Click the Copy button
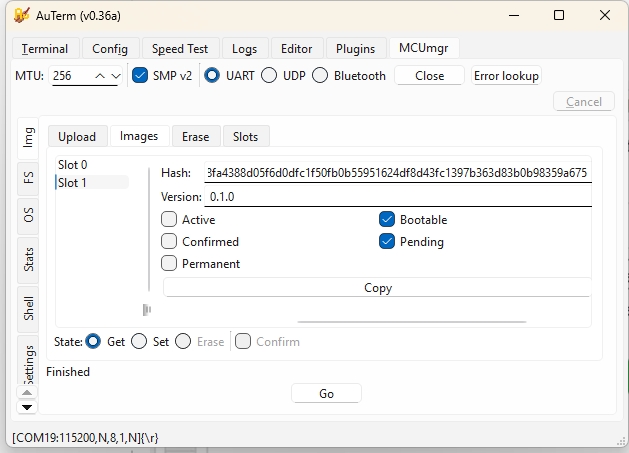629x453 pixels. [377, 288]
